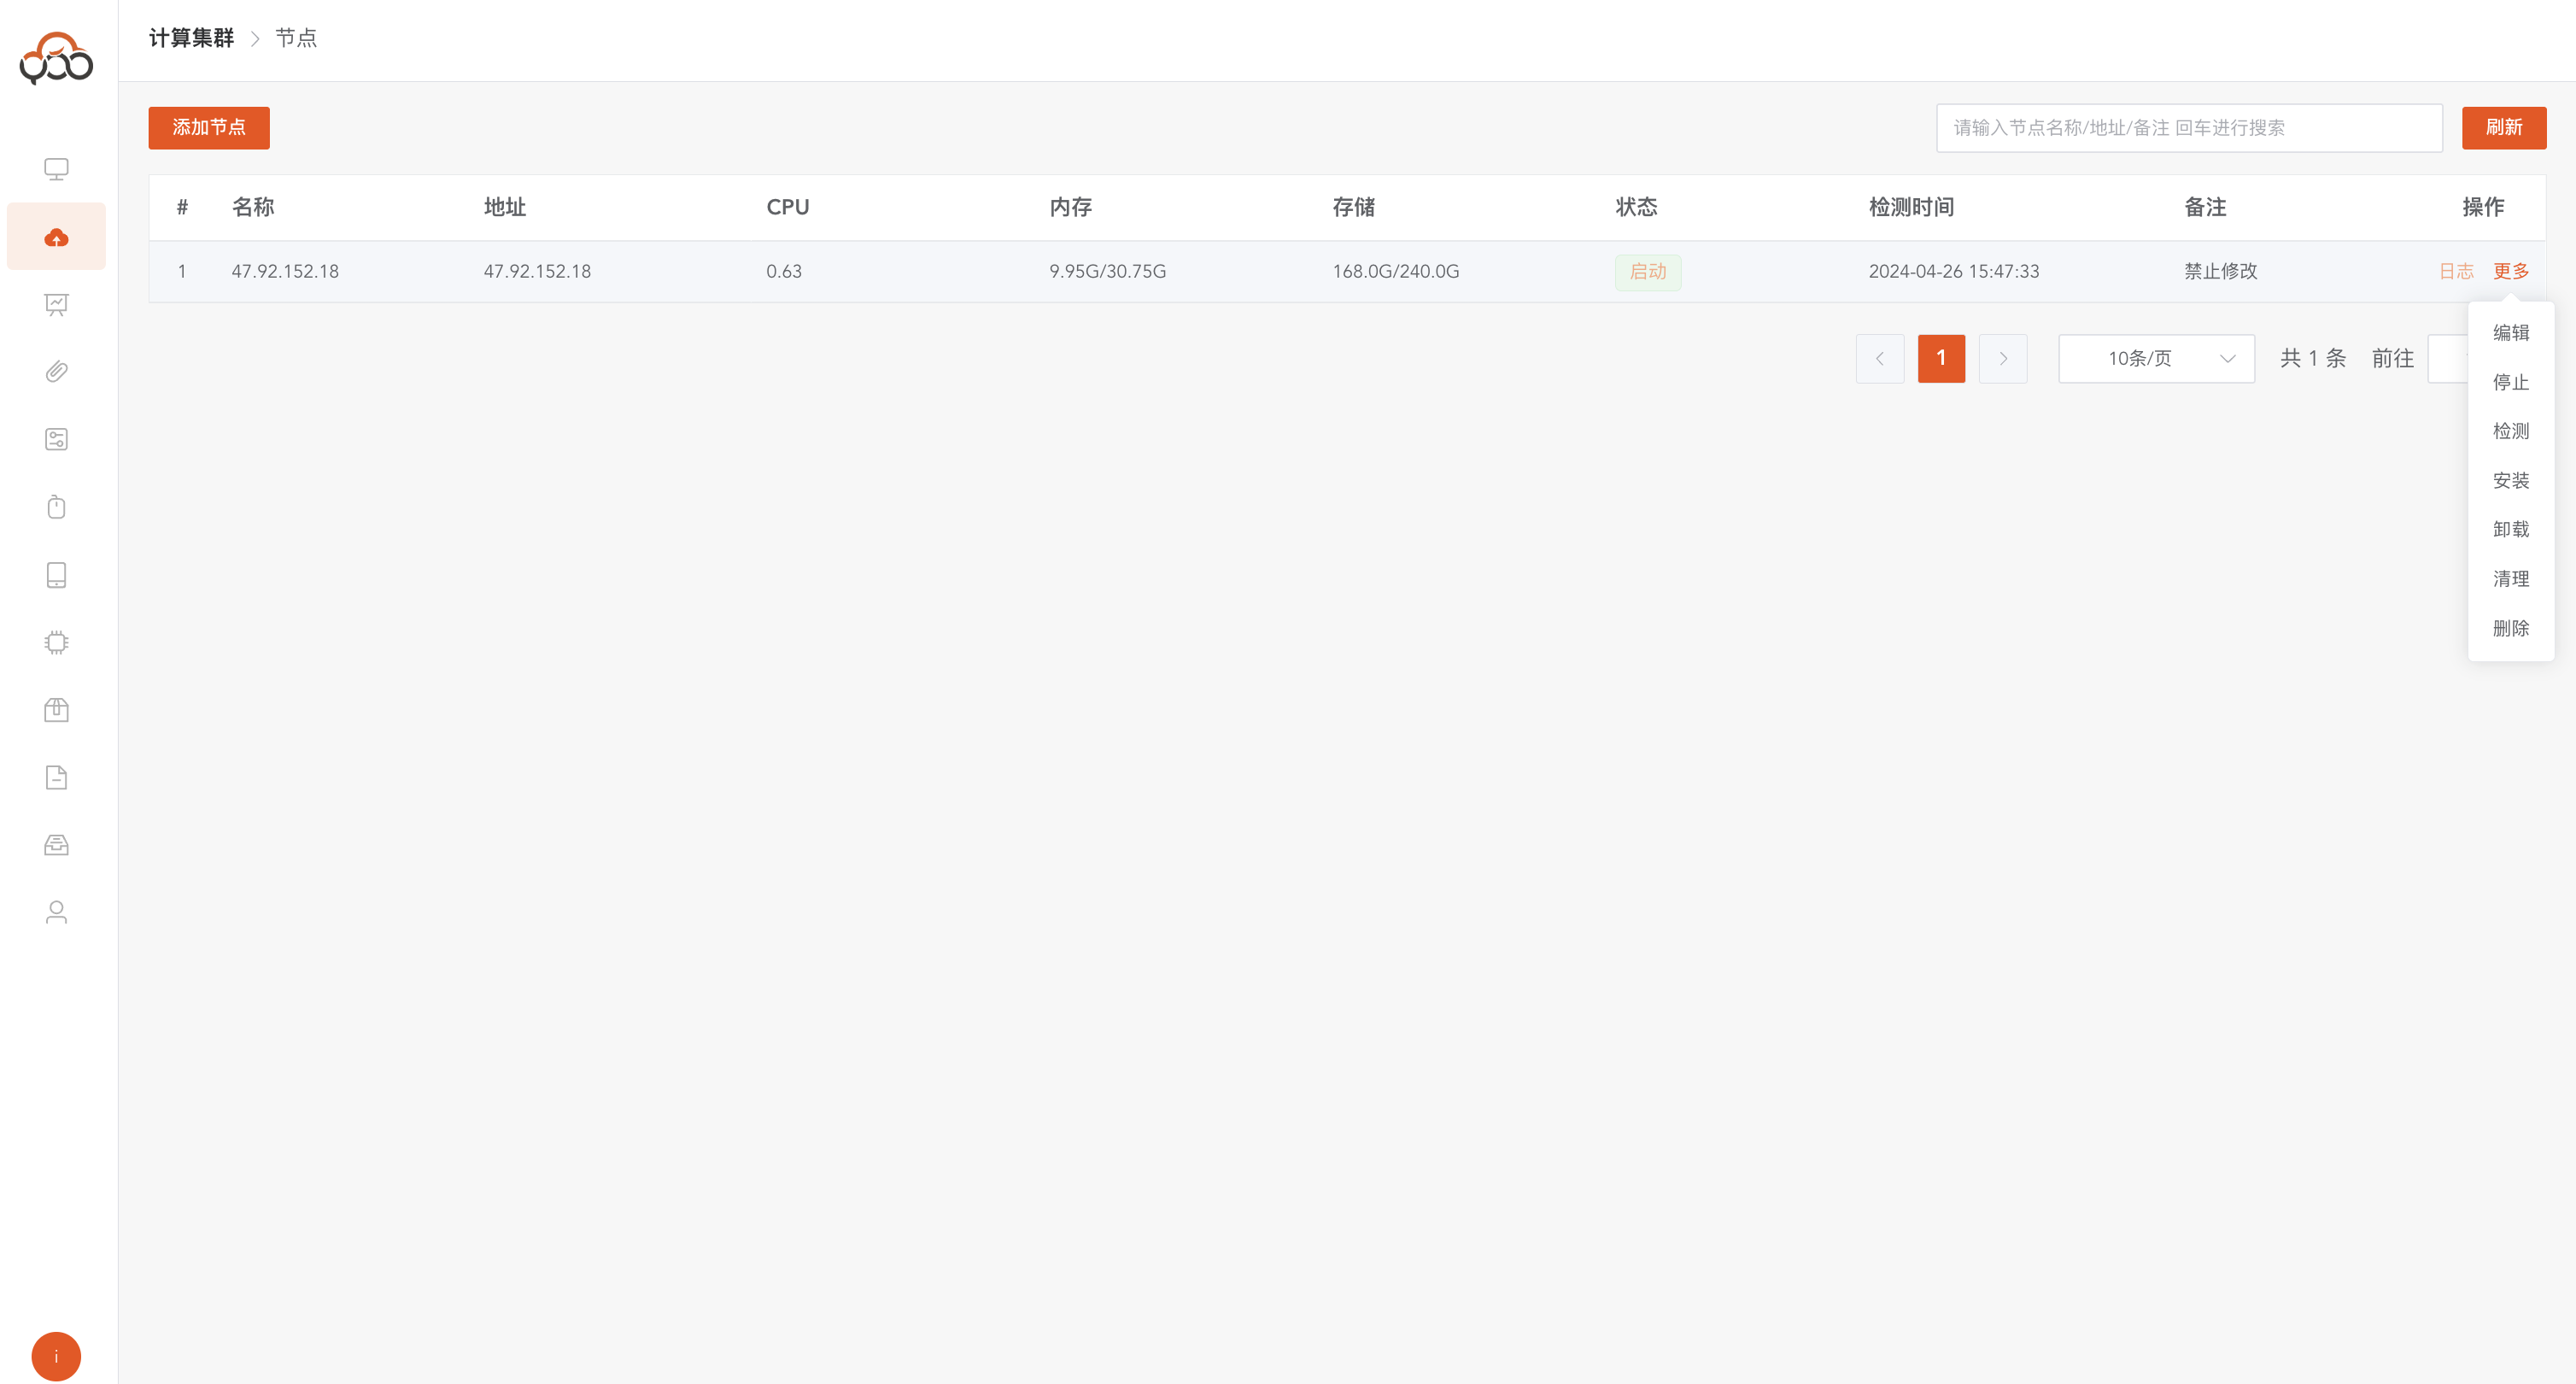2576x1384 pixels.
Task: Click the document file sidebar icon
Action: tap(56, 778)
